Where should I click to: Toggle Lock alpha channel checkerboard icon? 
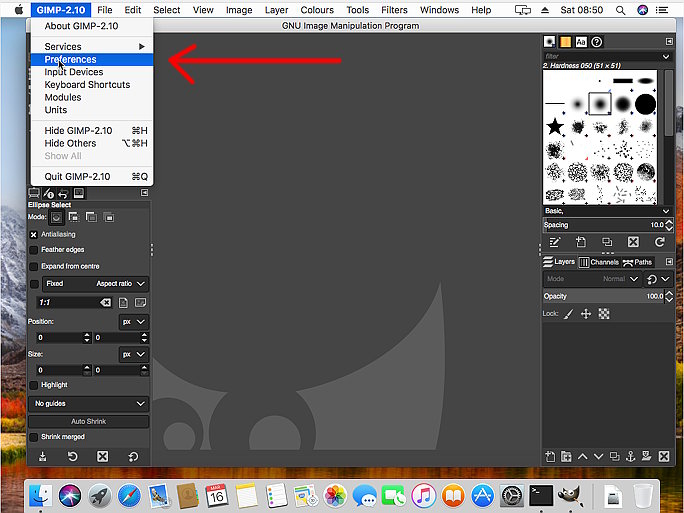[x=604, y=314]
